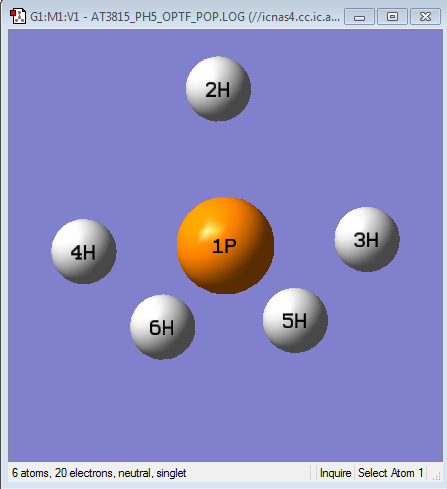Viewport: 447px width, 489px height.
Task: Minimize the molecule view window
Action: (359, 17)
